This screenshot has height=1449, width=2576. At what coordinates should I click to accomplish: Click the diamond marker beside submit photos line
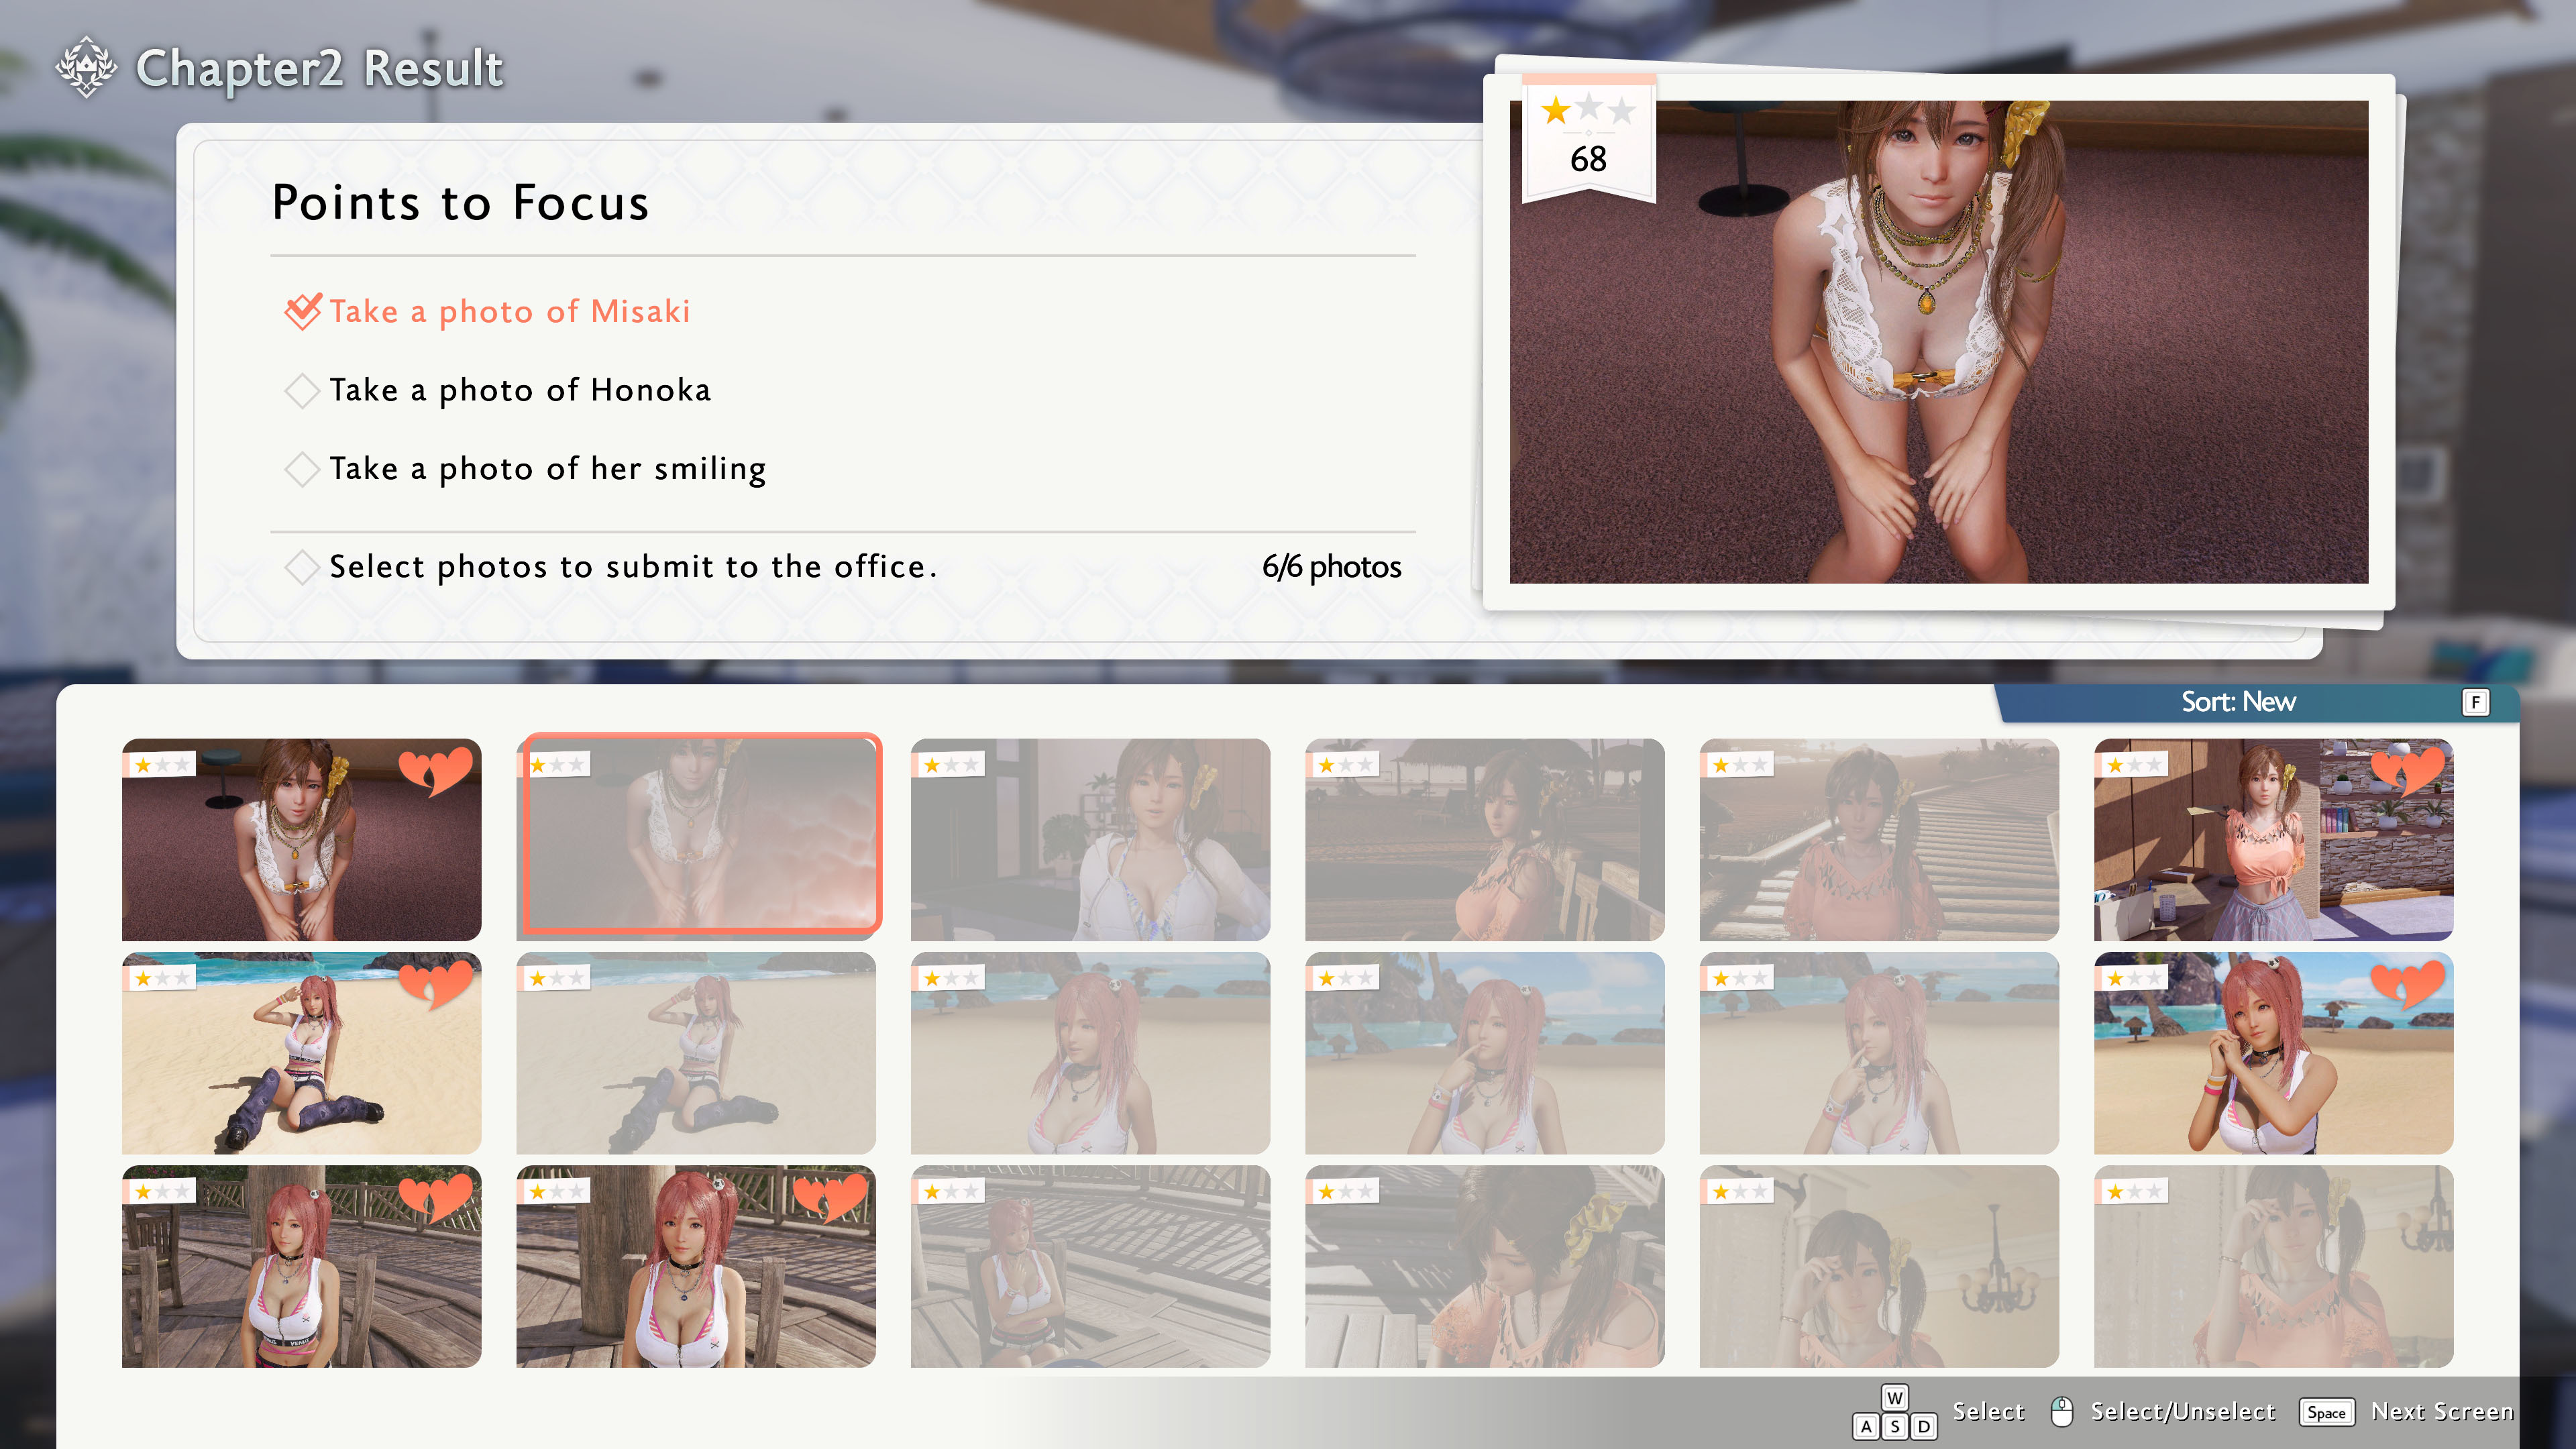click(302, 567)
